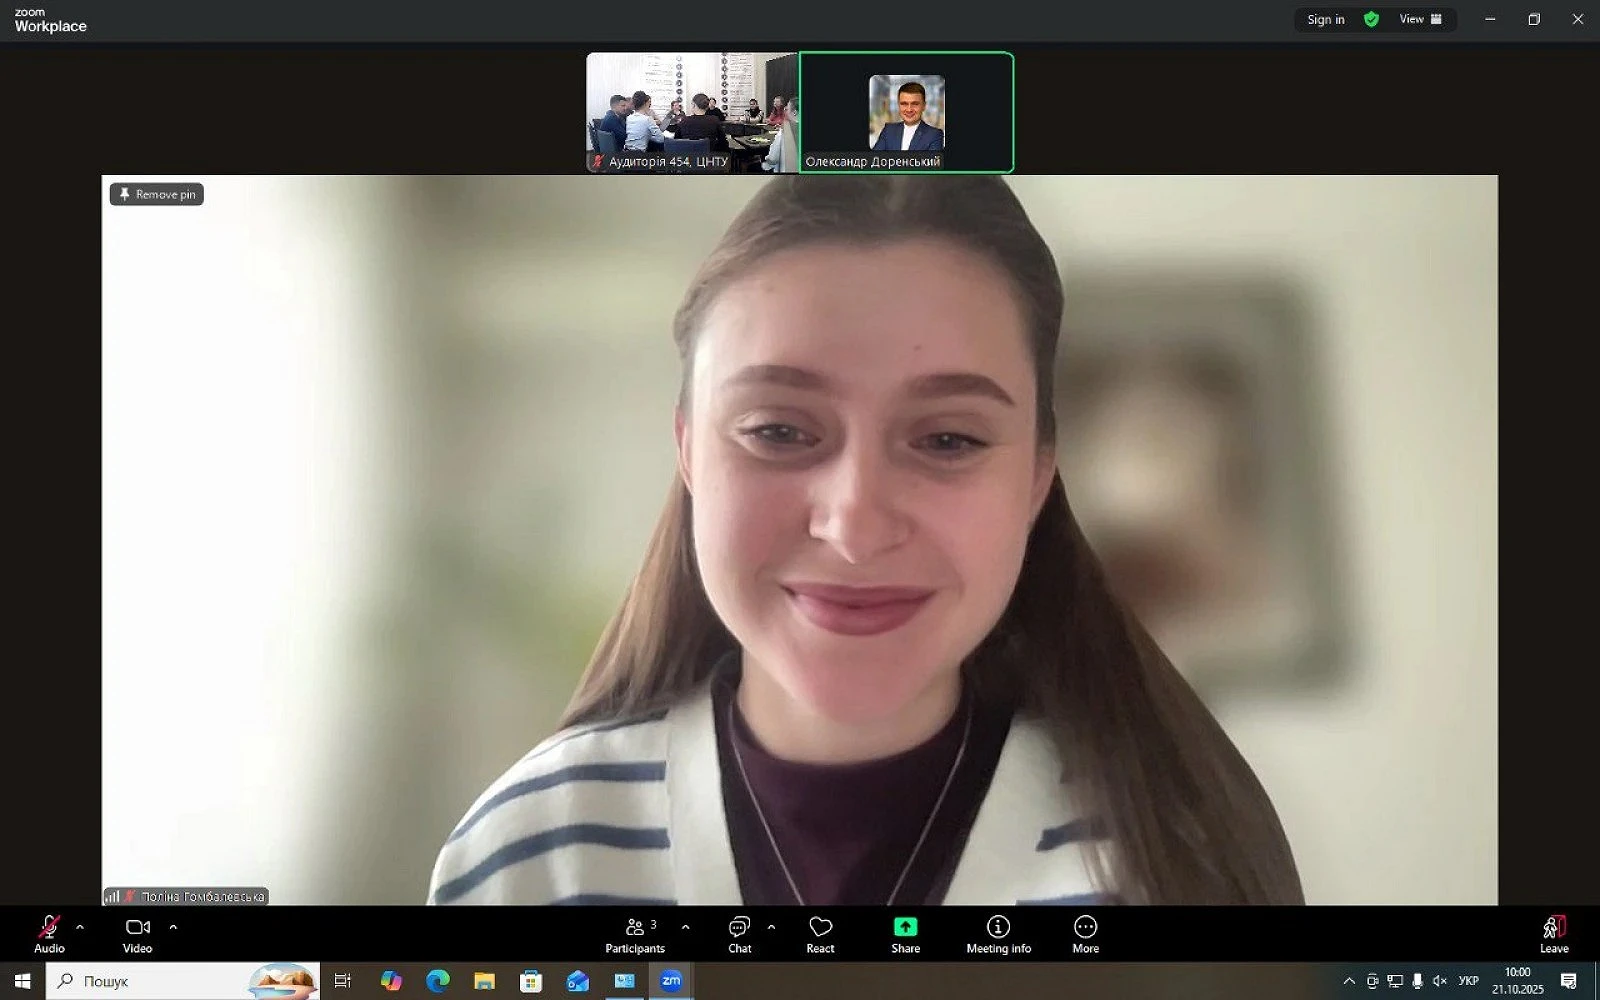Image resolution: width=1600 pixels, height=1000 pixels.
Task: Remove pin from the pinned video
Action: 157,194
